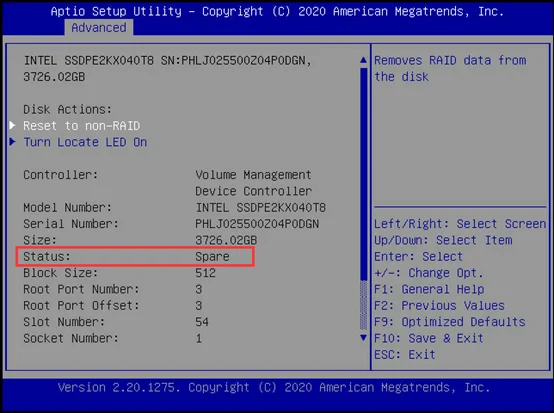
Task: Click the scrollbar down arrow
Action: [x=363, y=337]
